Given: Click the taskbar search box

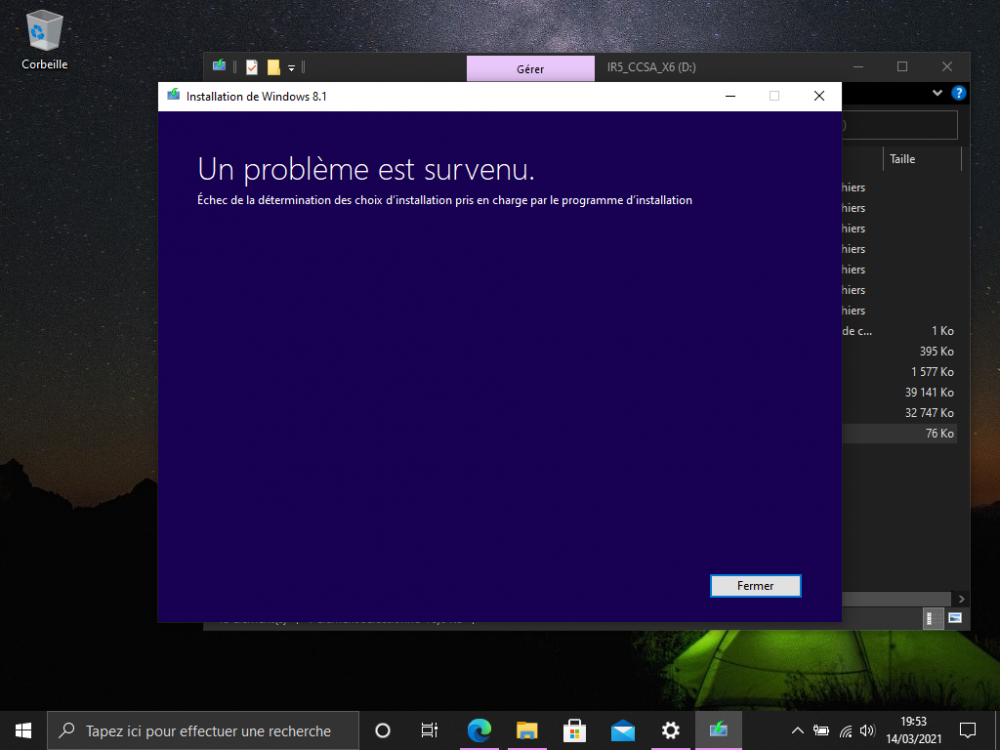Looking at the screenshot, I should pos(203,731).
